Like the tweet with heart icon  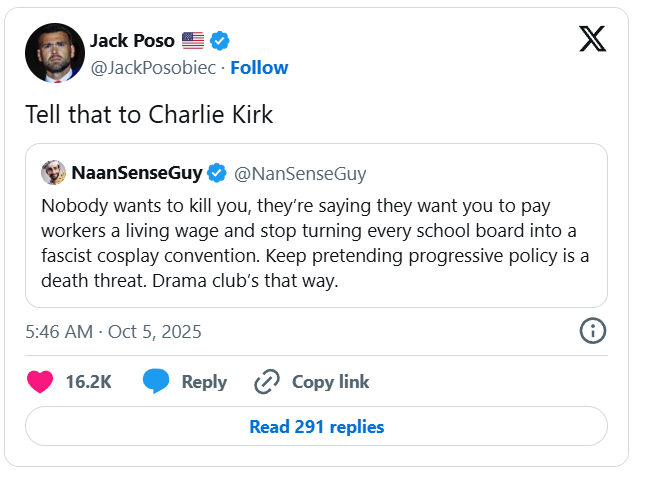pyautogui.click(x=39, y=382)
